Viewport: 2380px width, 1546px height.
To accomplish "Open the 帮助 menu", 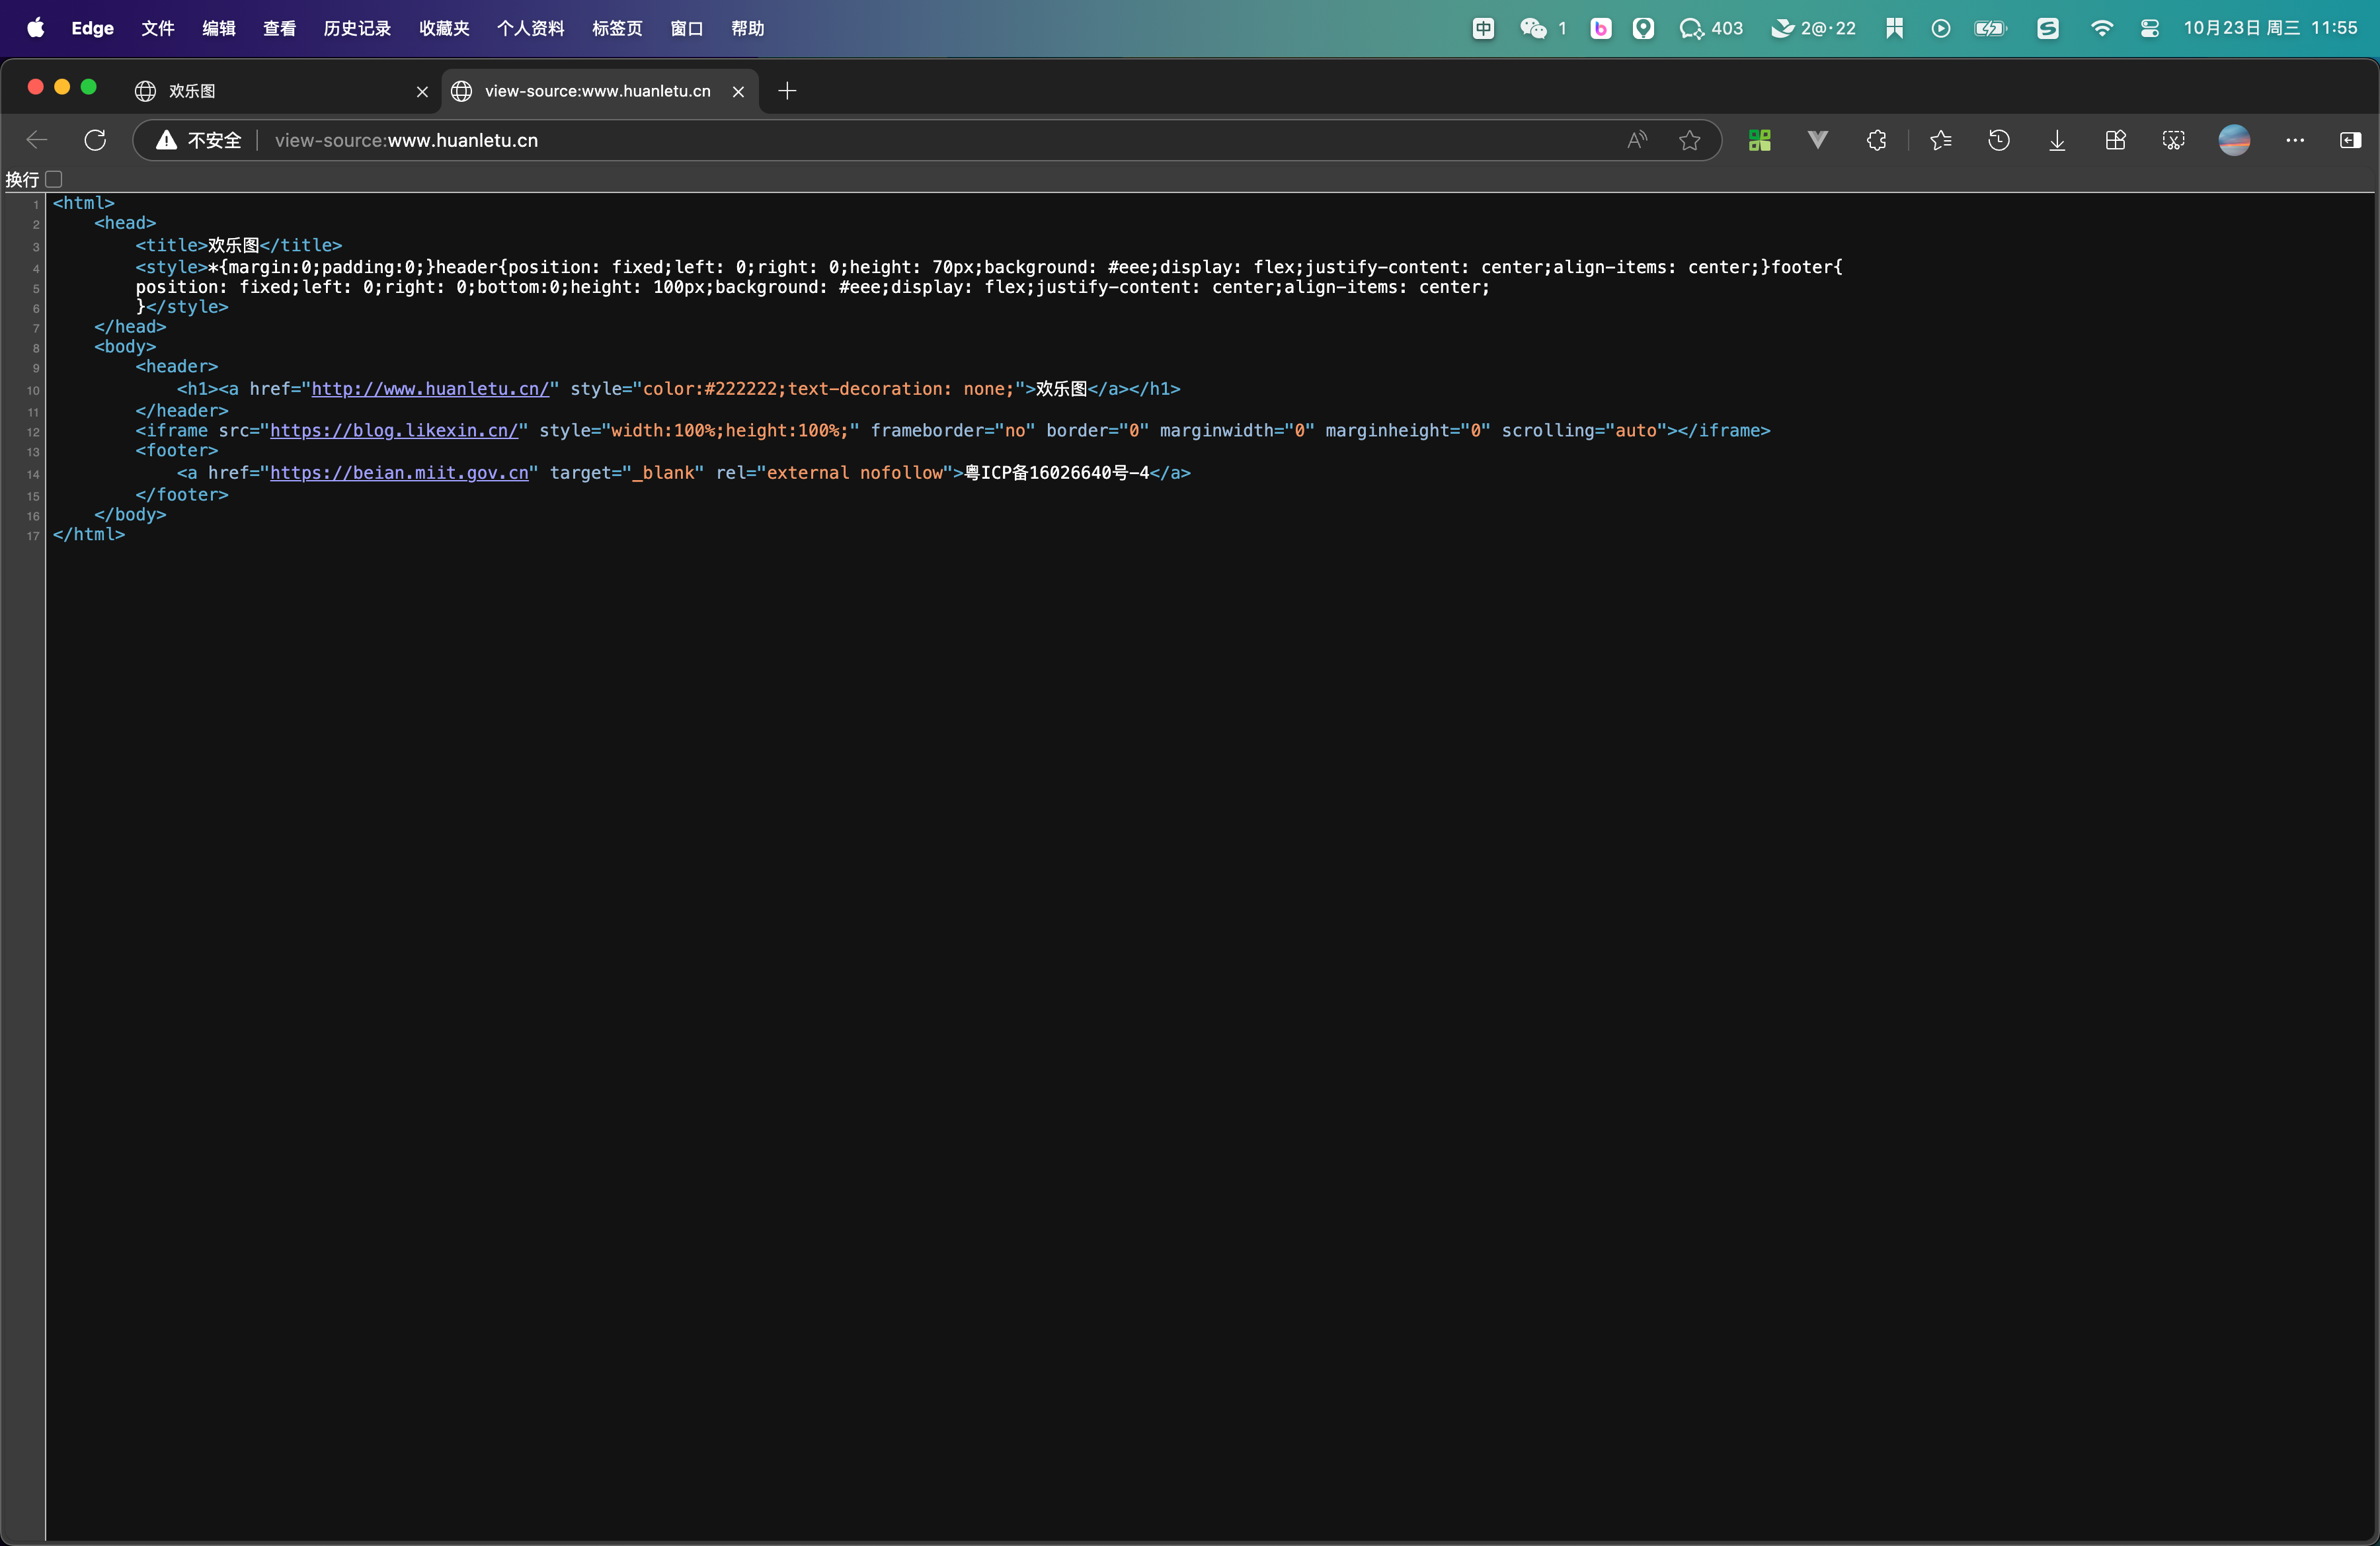I will click(x=748, y=28).
